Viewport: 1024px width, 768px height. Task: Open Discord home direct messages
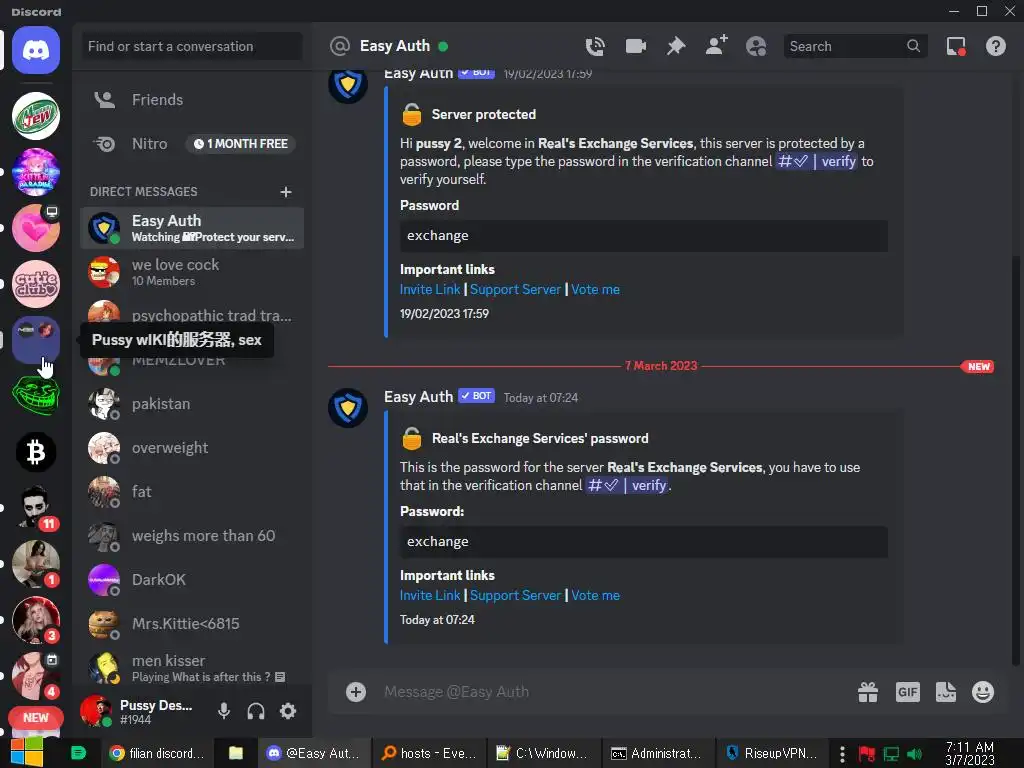coord(36,50)
